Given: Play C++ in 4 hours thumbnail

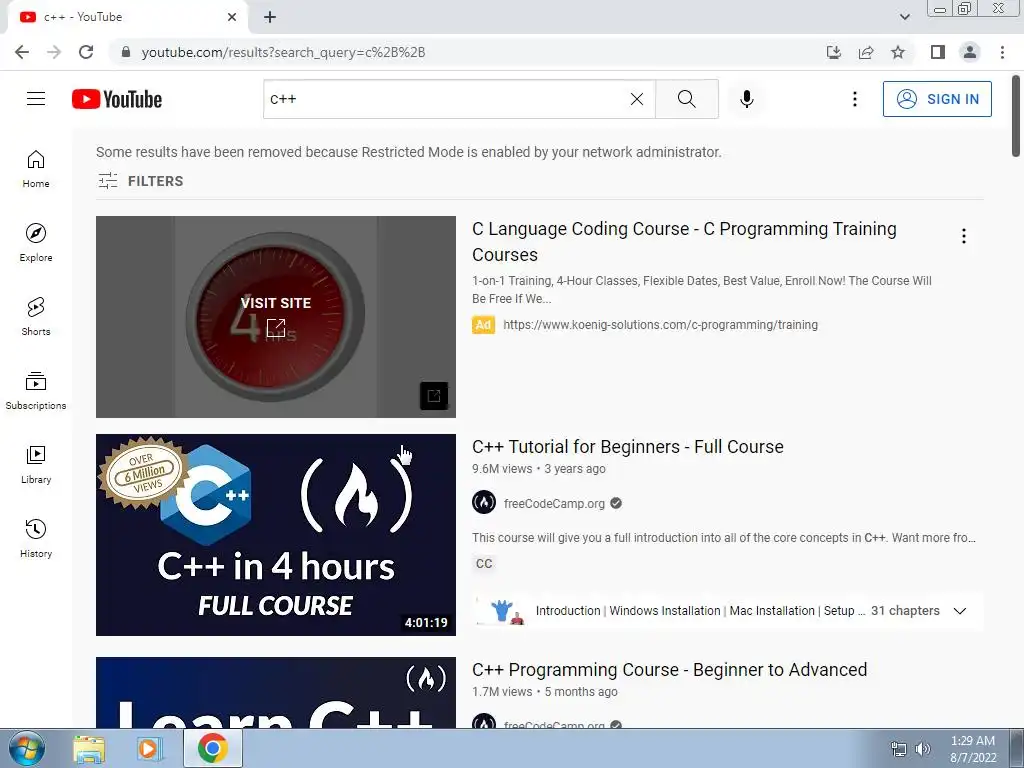Looking at the screenshot, I should [276, 535].
